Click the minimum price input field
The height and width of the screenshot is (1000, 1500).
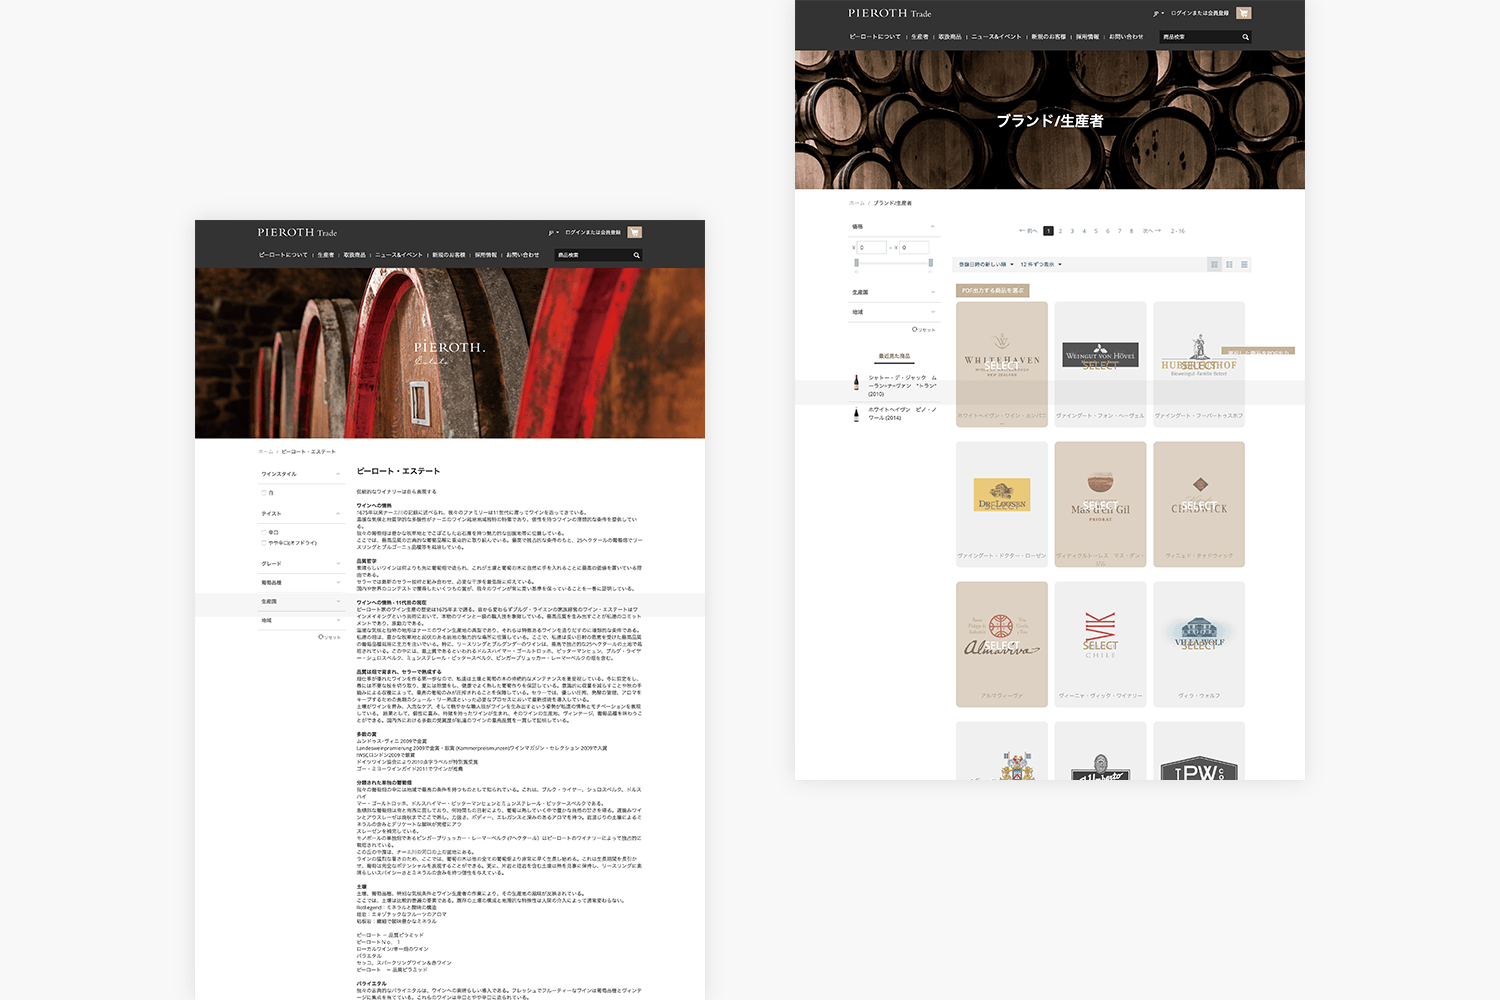coord(872,247)
